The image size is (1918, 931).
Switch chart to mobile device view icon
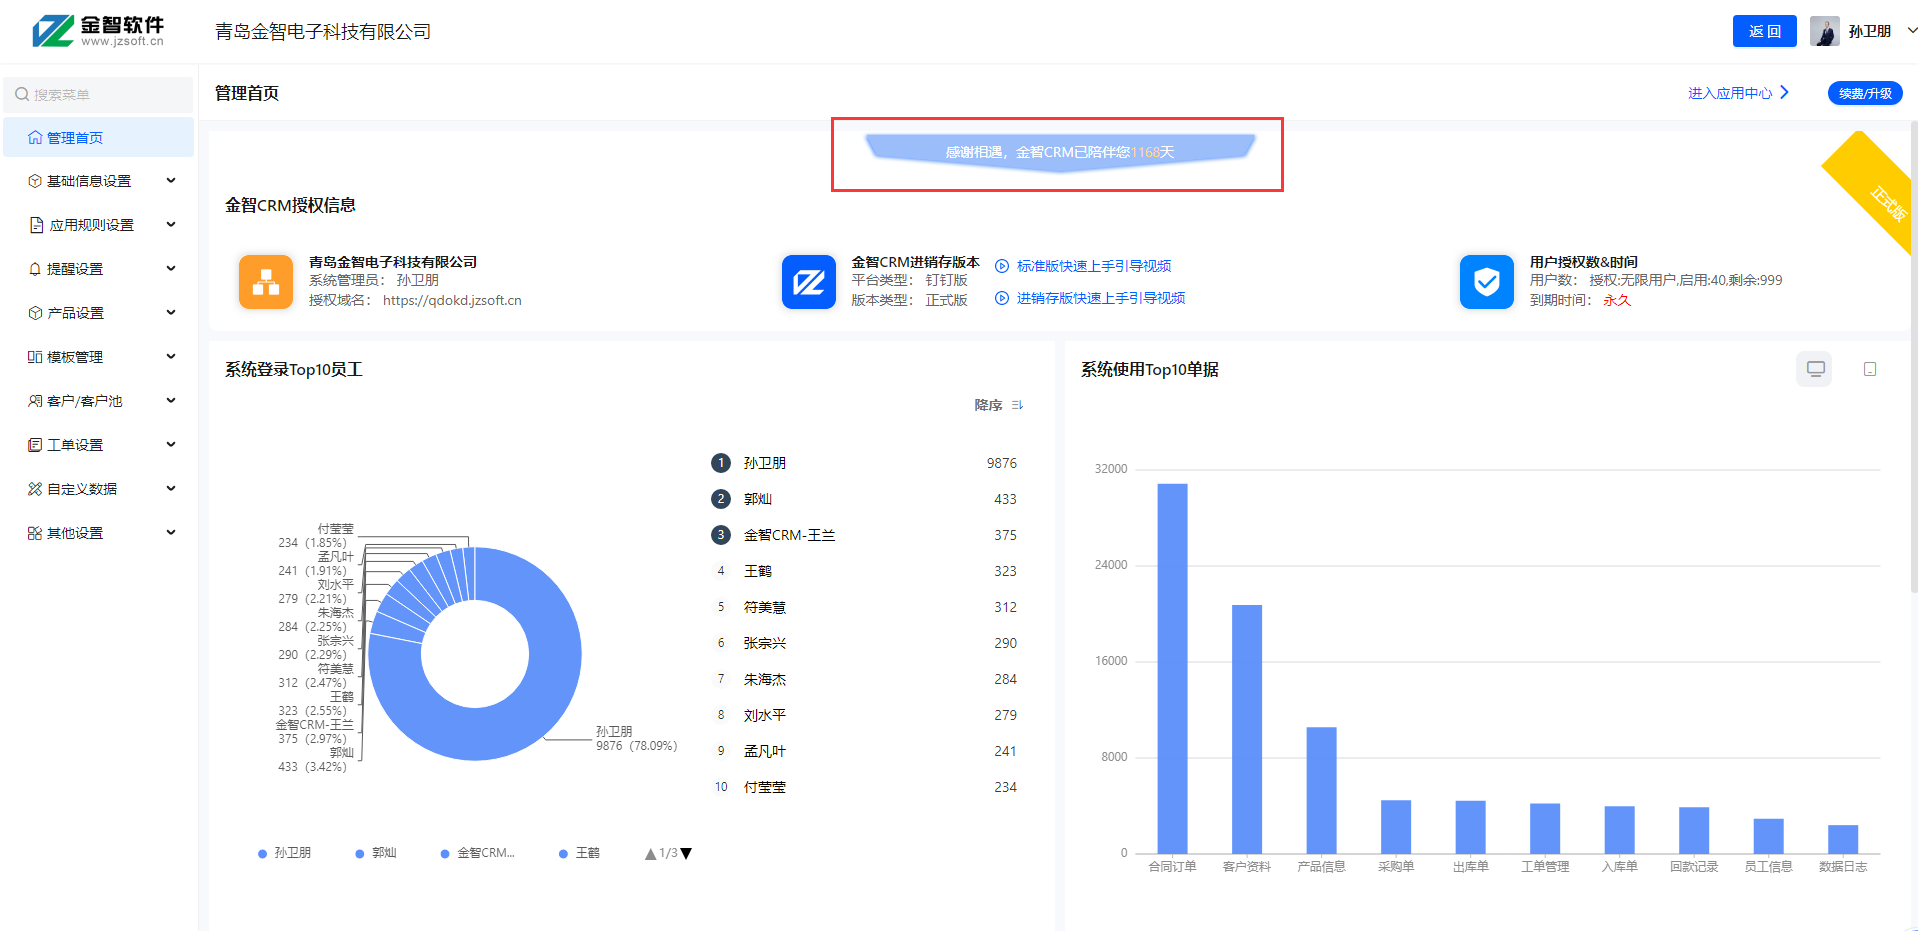coord(1870,369)
